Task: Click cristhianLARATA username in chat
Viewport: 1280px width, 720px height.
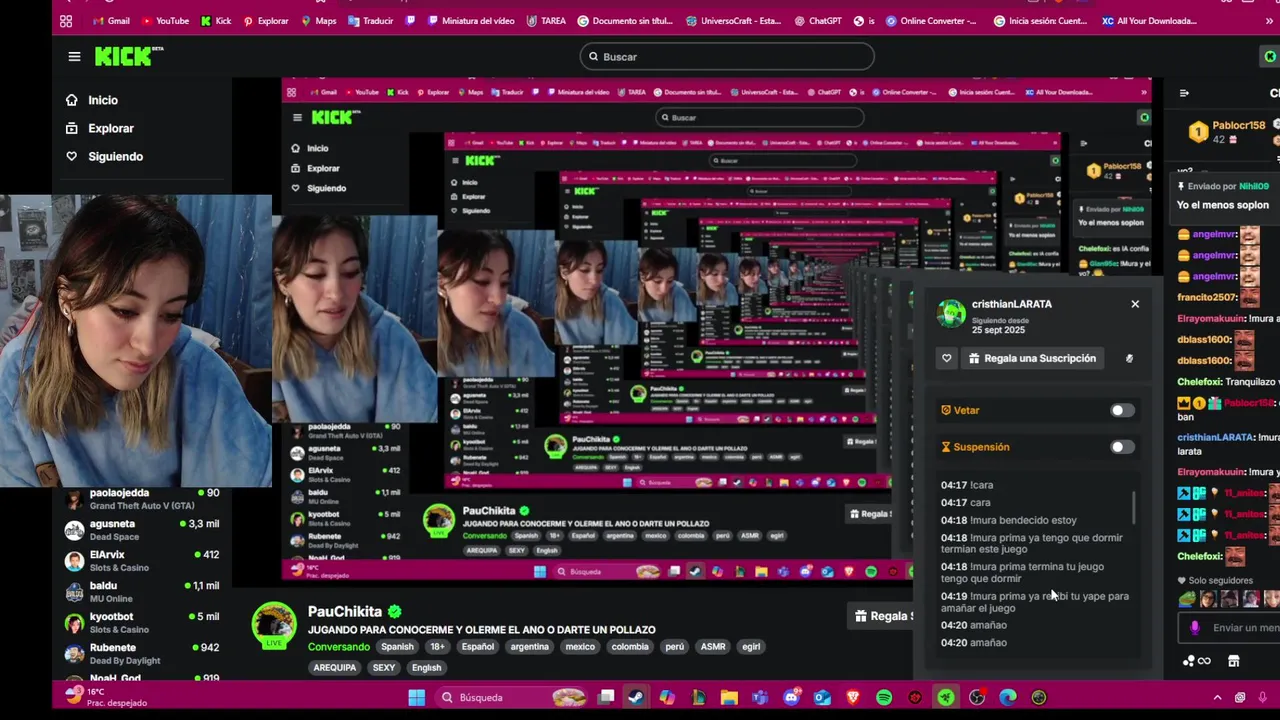Action: coord(1215,438)
